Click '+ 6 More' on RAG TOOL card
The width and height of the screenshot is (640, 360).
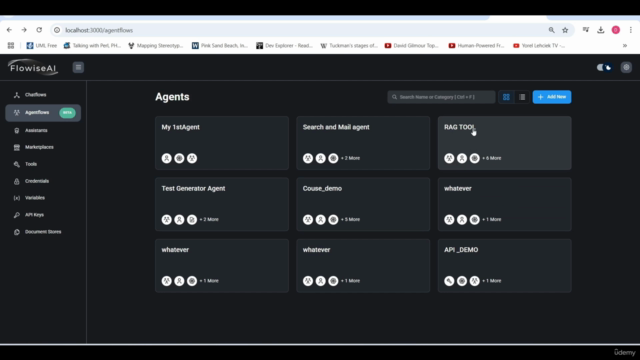click(x=491, y=158)
